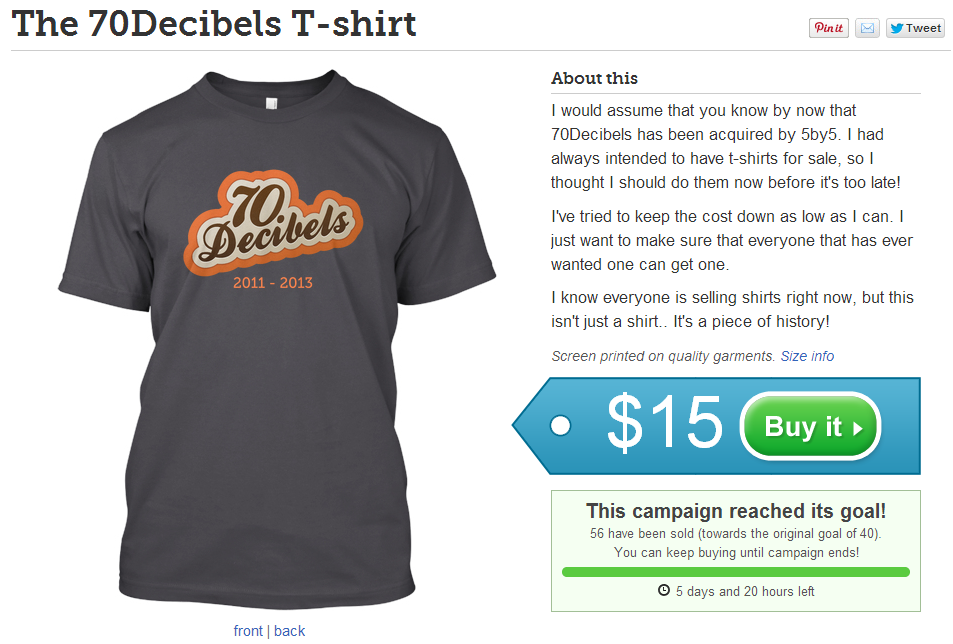Click the '2011 - 2013' text on the shirt

coord(272,283)
